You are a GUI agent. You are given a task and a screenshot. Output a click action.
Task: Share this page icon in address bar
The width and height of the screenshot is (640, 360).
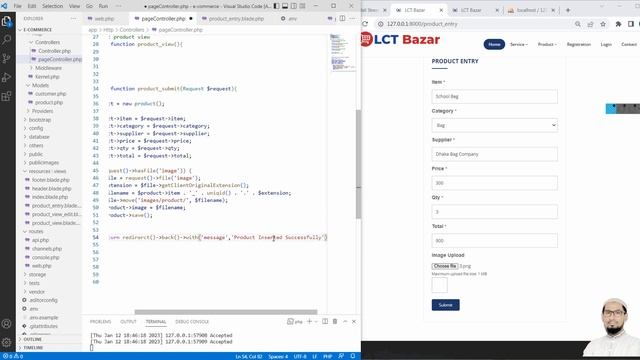(590, 24)
